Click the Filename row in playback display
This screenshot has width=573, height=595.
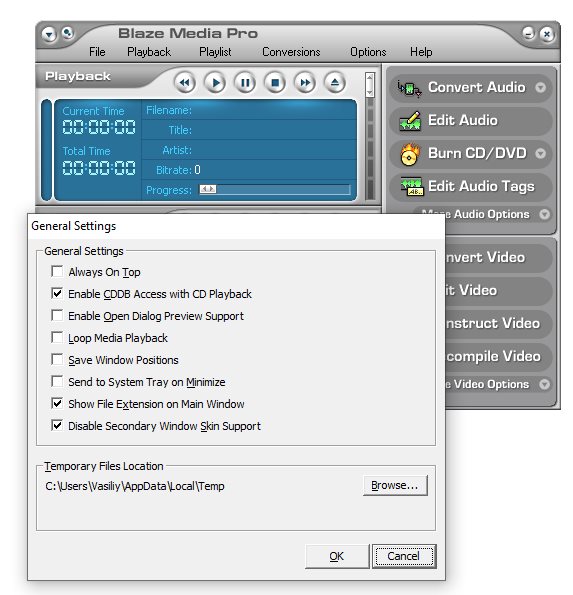(249, 110)
